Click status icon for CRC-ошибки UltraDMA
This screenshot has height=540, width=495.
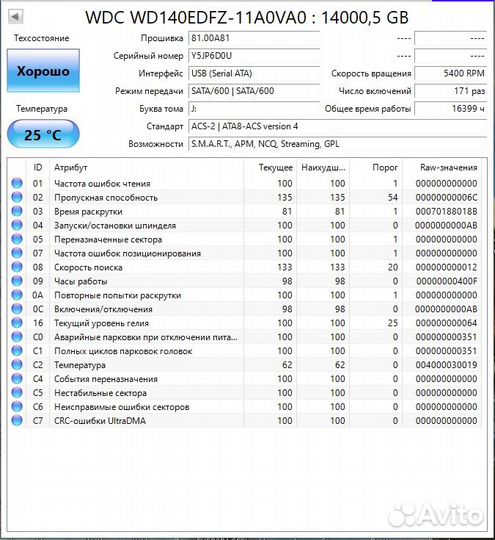tap(17, 420)
